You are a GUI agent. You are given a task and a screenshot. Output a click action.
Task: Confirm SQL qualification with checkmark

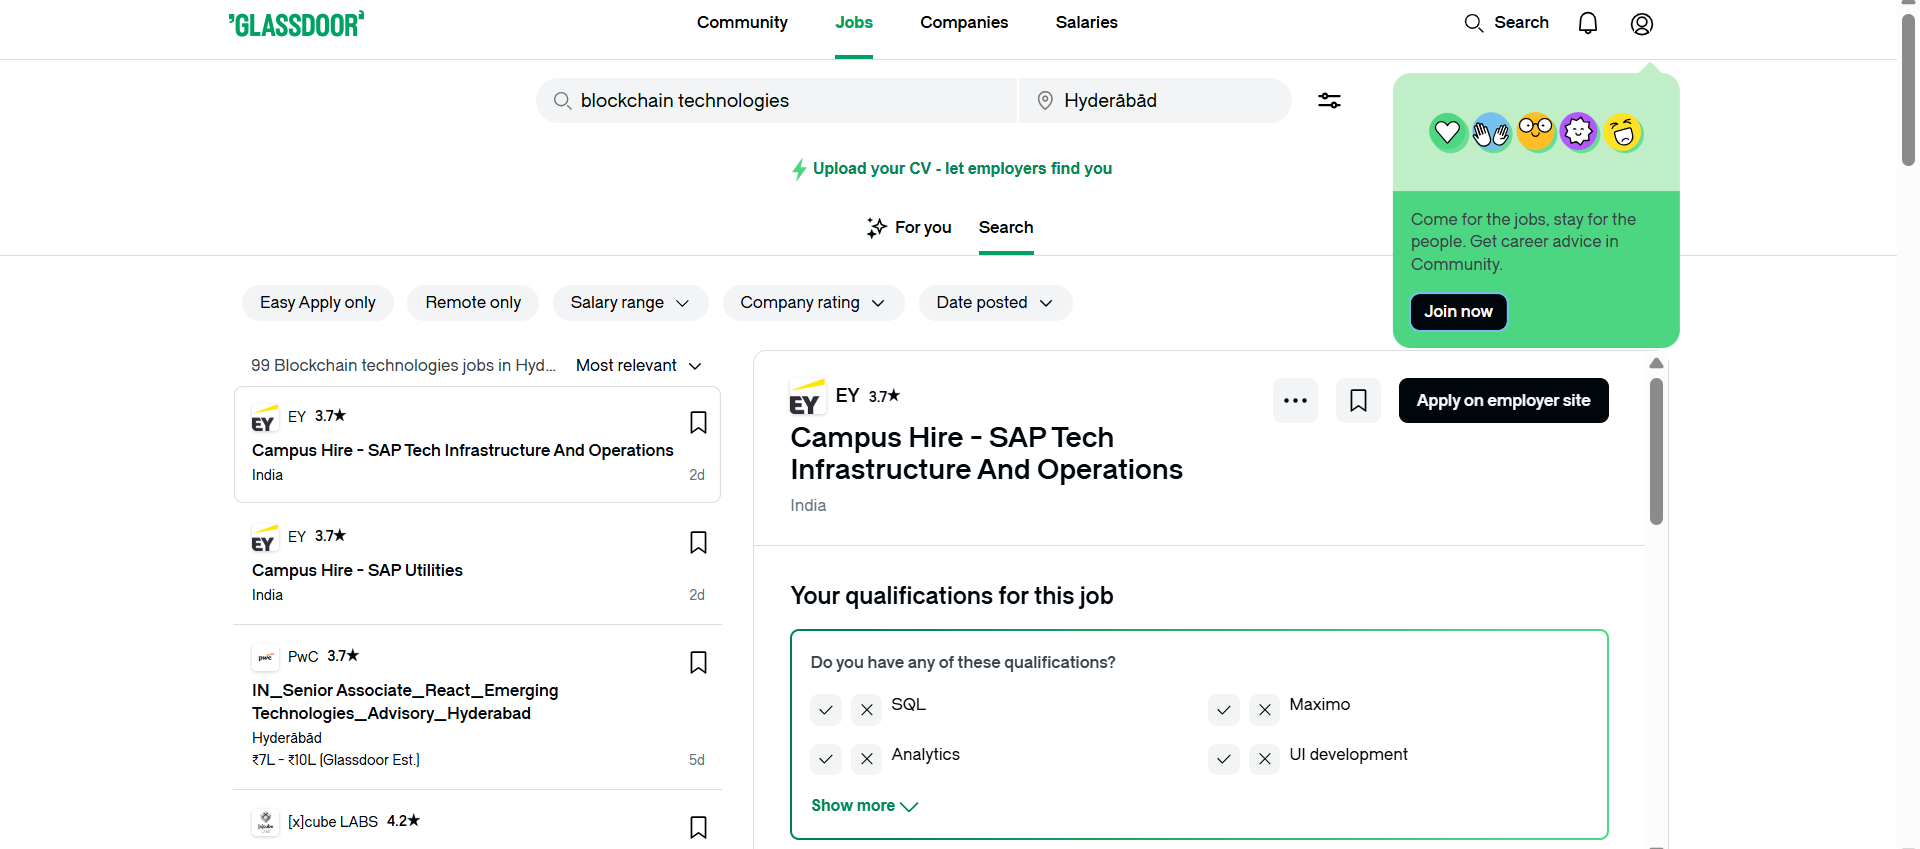click(x=826, y=710)
